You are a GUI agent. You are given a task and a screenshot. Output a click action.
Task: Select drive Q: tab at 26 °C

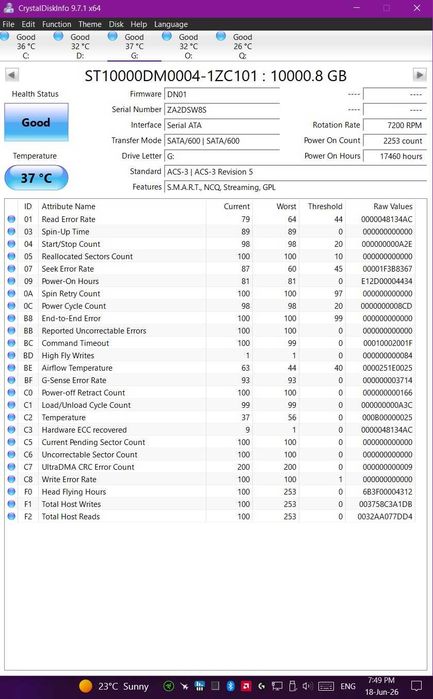pos(242,46)
